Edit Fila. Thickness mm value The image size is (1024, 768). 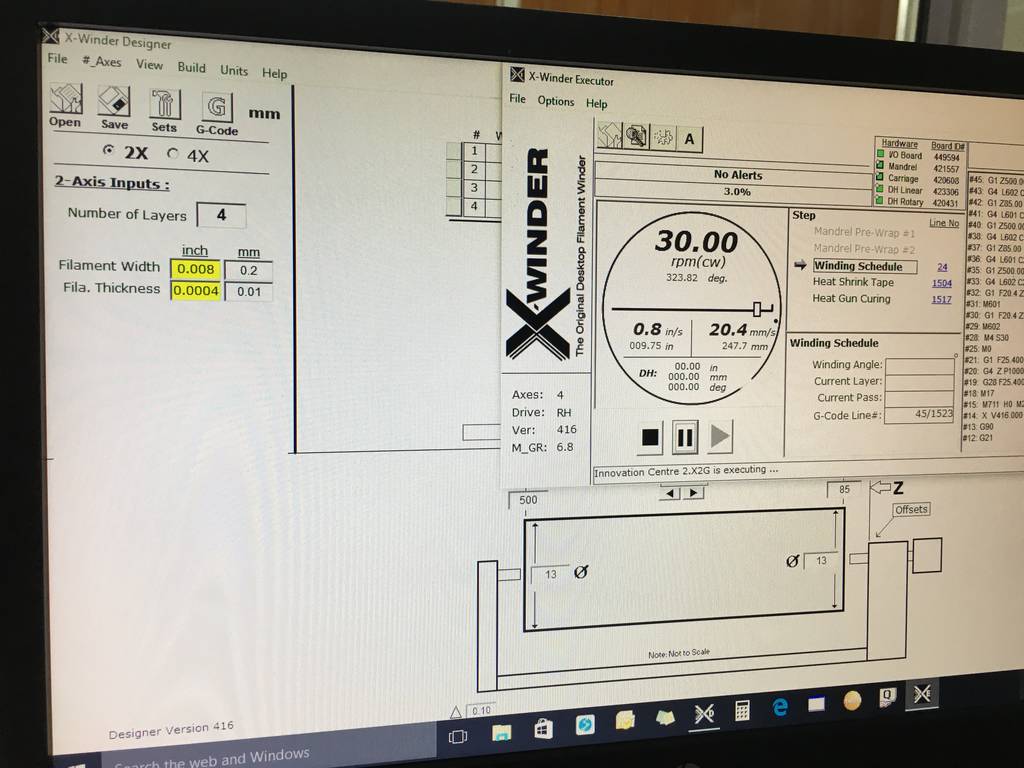pos(248,292)
